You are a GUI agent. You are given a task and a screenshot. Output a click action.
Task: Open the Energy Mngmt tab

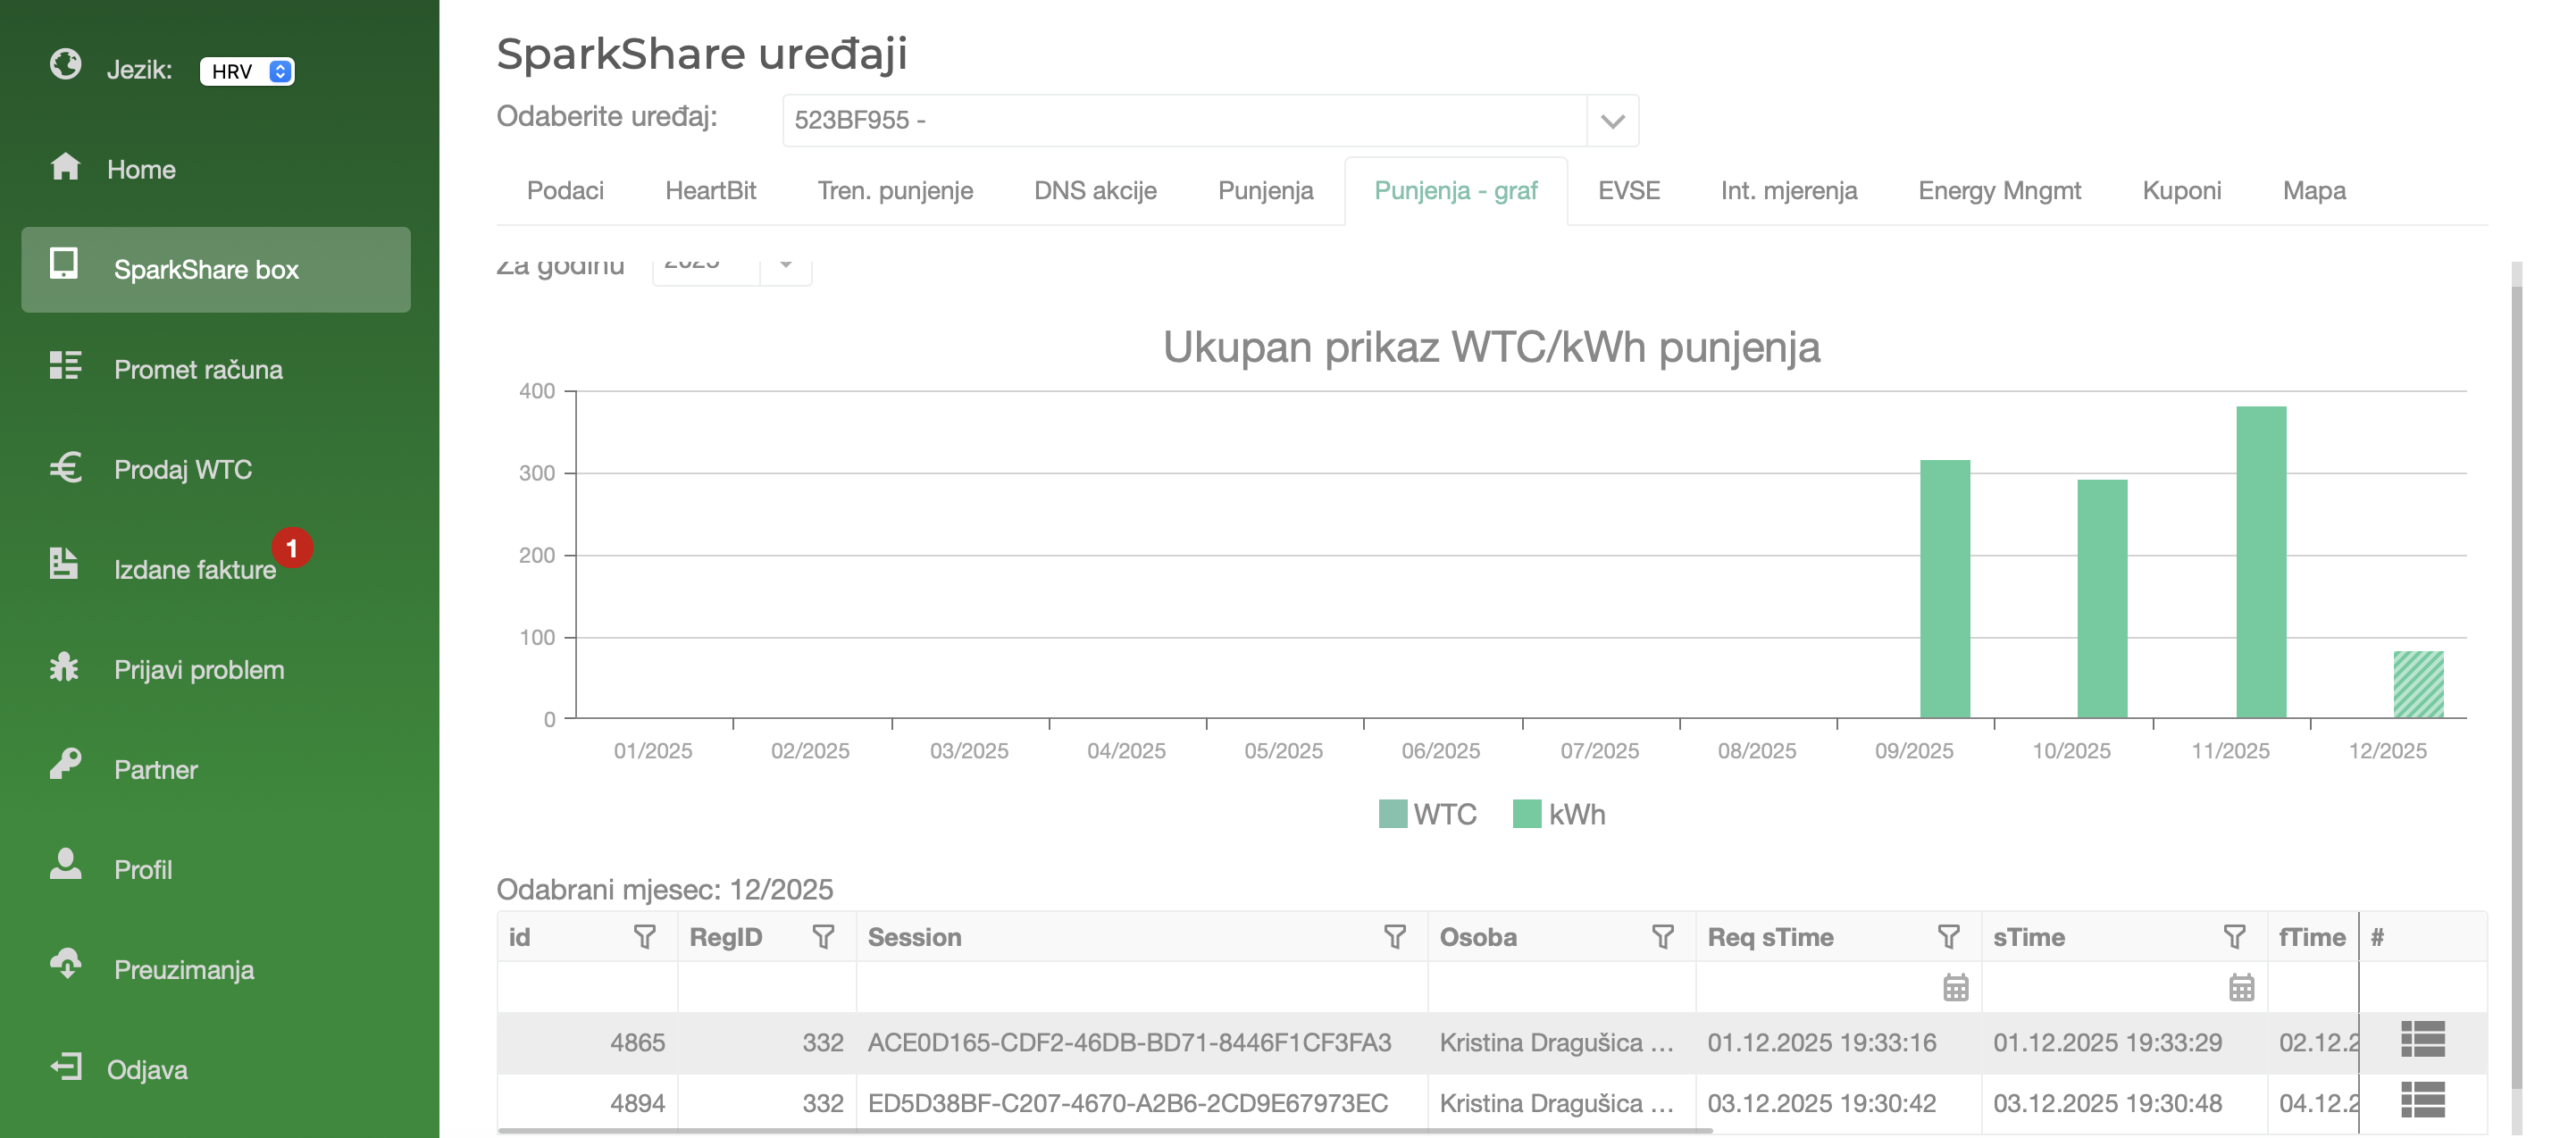pos(1998,191)
